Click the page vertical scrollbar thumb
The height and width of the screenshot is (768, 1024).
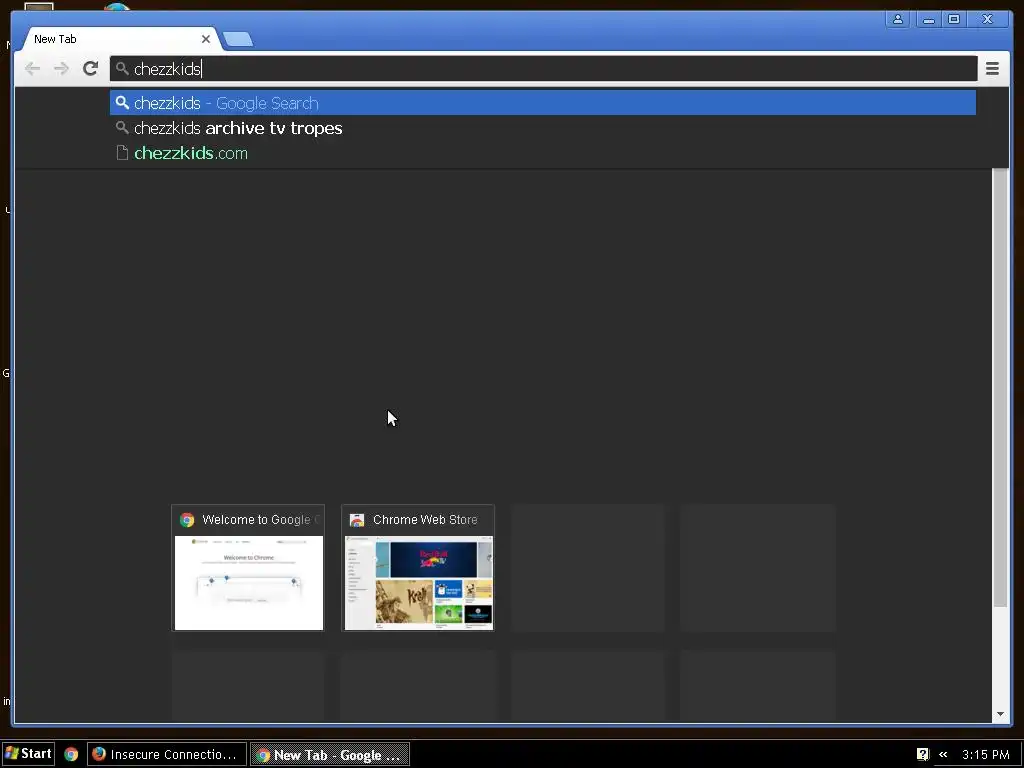point(1000,387)
